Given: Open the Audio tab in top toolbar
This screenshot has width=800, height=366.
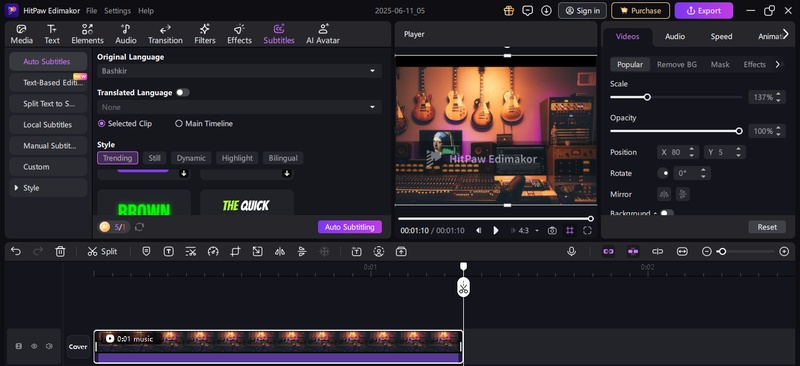Looking at the screenshot, I should pyautogui.click(x=126, y=34).
